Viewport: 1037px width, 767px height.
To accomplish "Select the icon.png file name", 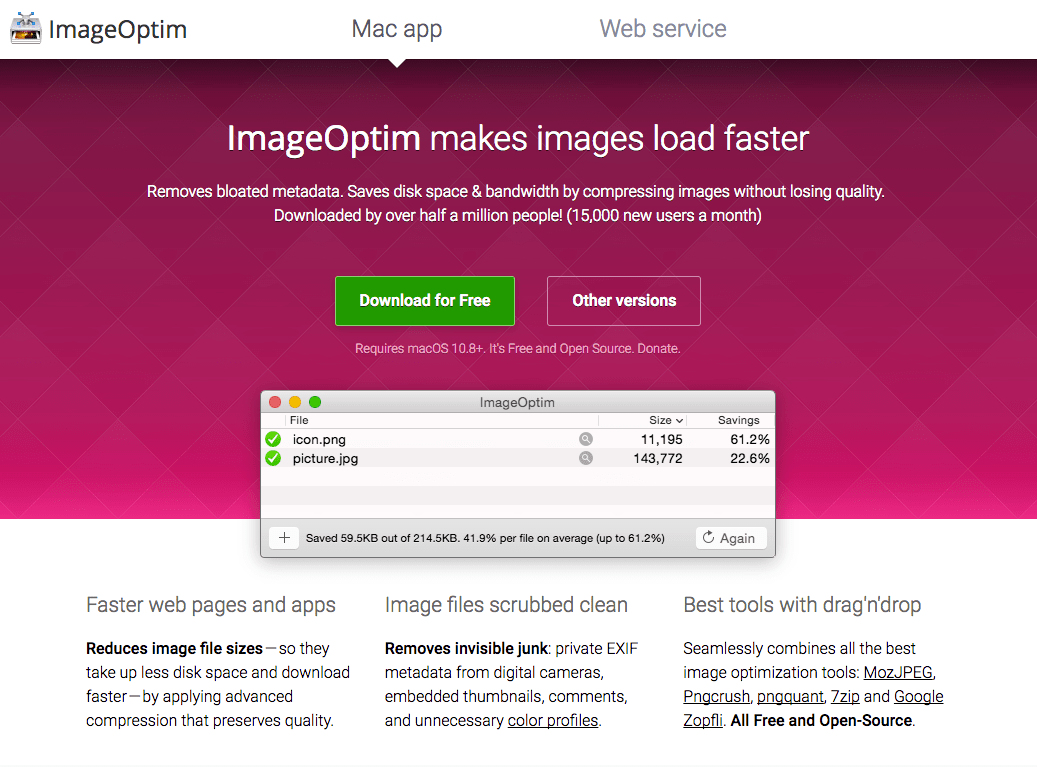I will point(319,440).
